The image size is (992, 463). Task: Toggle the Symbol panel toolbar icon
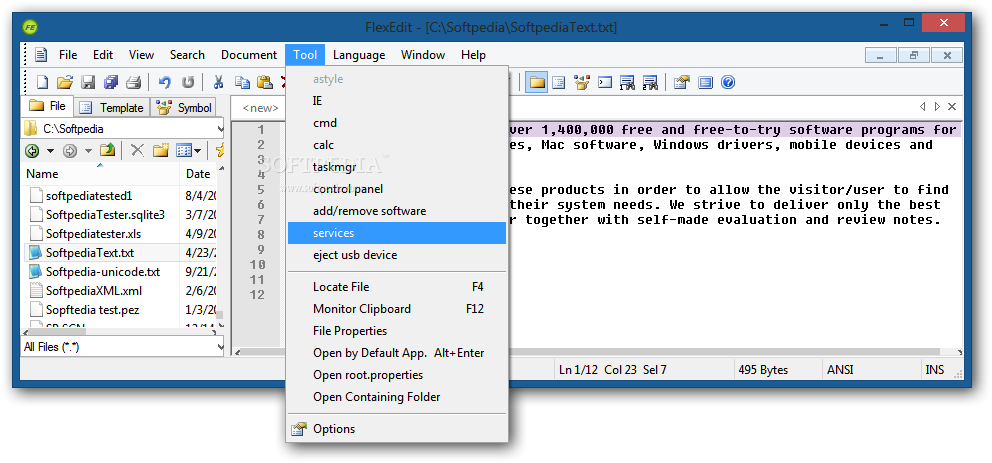(x=582, y=82)
